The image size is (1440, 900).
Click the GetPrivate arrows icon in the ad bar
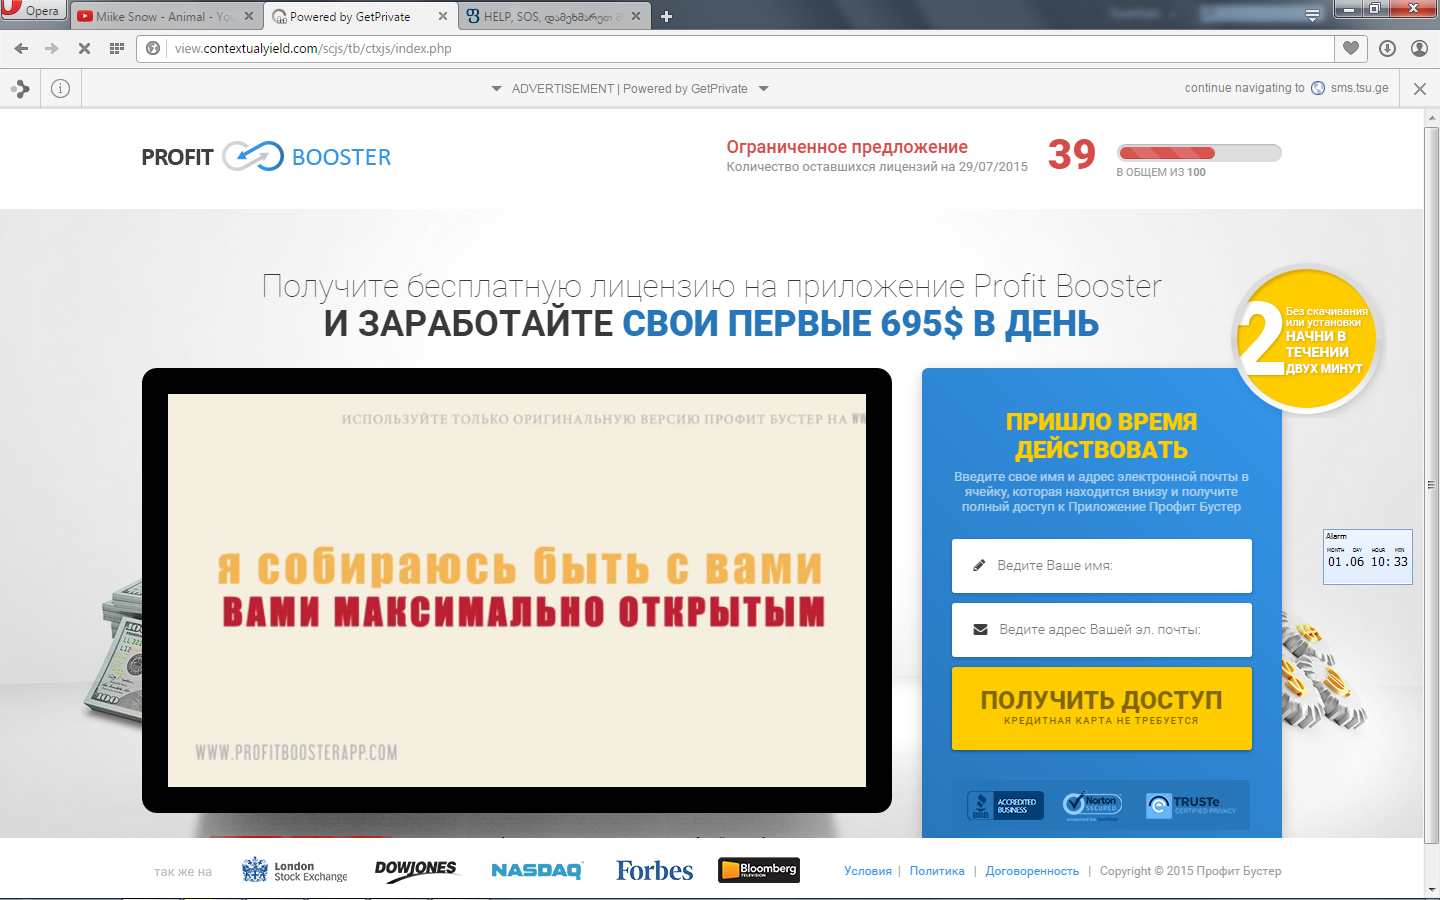pyautogui.click(x=20, y=89)
